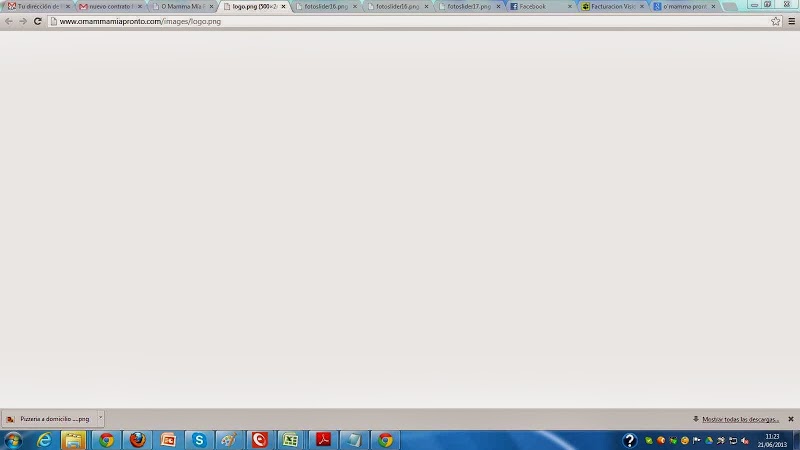The width and height of the screenshot is (800, 450).
Task: Open Excel from the taskbar
Action: [x=291, y=440]
